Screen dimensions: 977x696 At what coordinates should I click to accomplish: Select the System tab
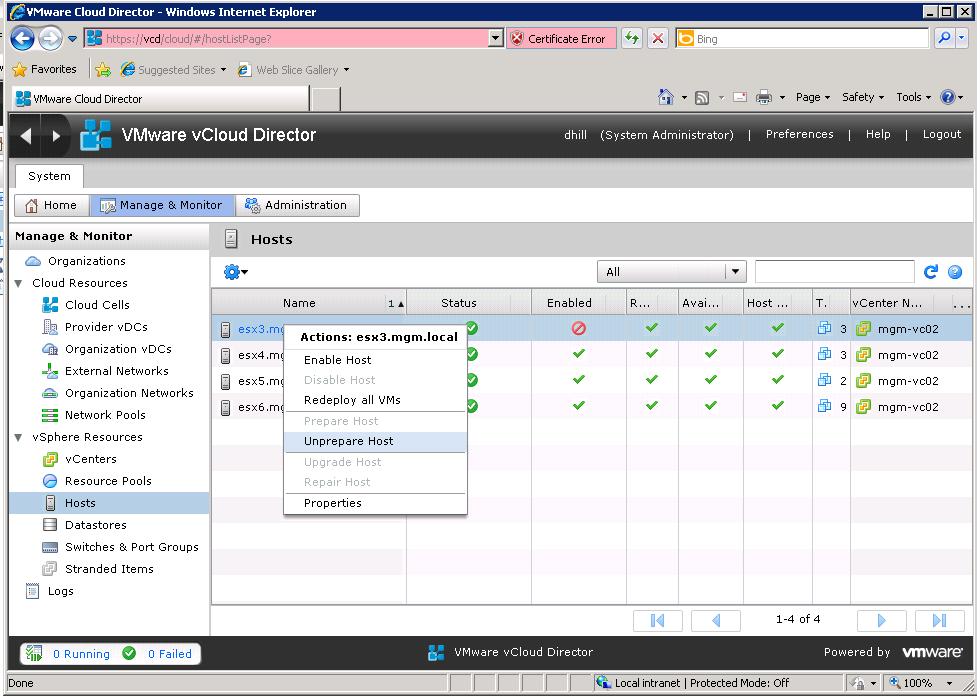click(x=49, y=176)
